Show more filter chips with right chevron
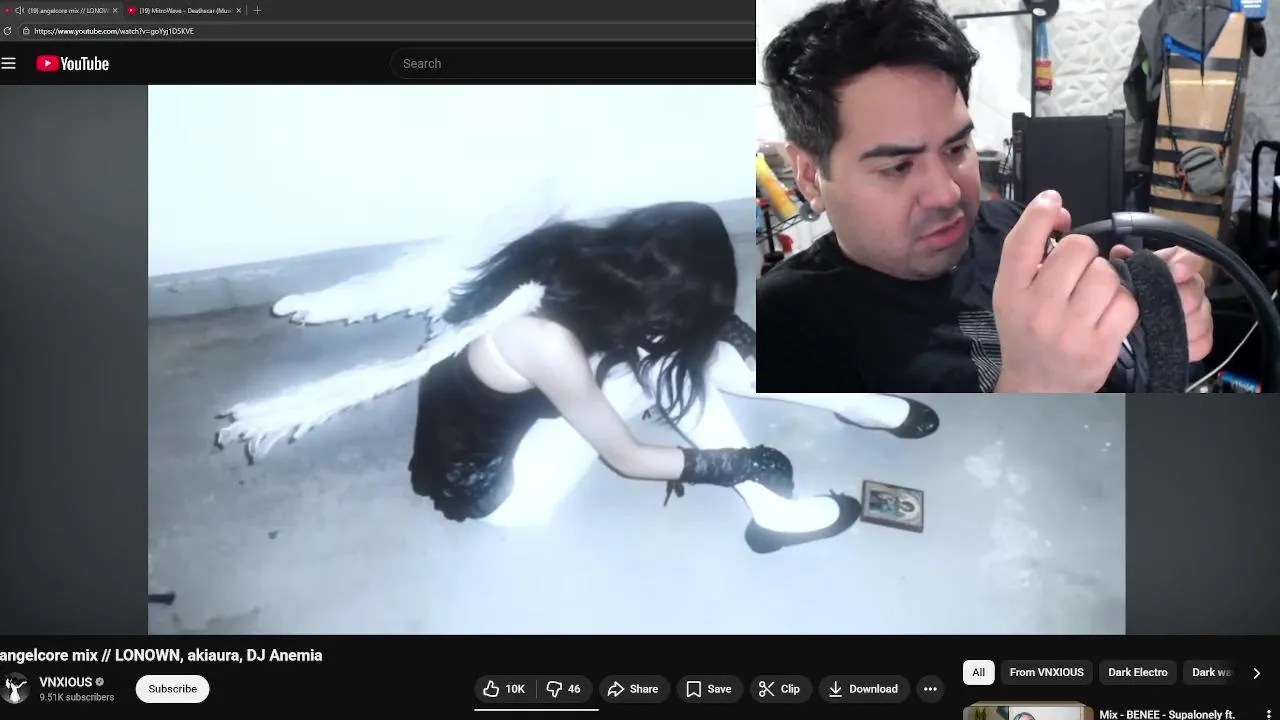The height and width of the screenshot is (720, 1280). (1256, 673)
